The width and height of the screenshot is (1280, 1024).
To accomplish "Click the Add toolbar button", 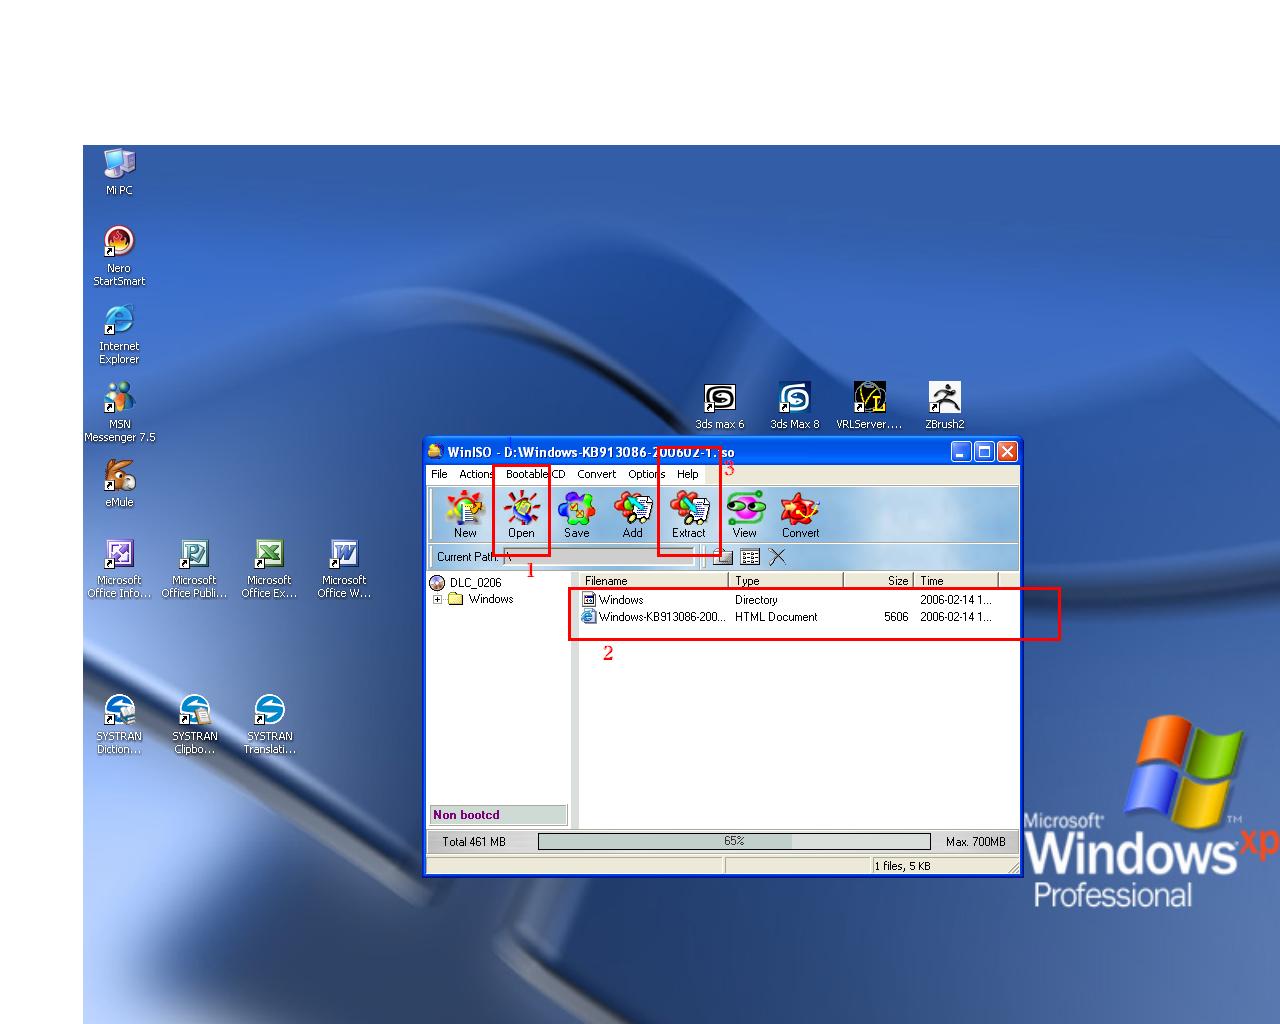I will [633, 515].
